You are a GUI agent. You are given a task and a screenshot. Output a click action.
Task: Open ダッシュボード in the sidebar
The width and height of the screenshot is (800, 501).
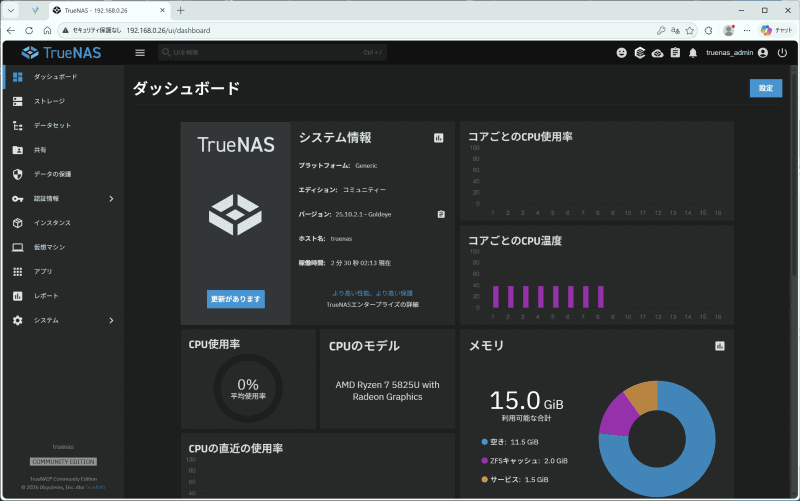click(63, 77)
